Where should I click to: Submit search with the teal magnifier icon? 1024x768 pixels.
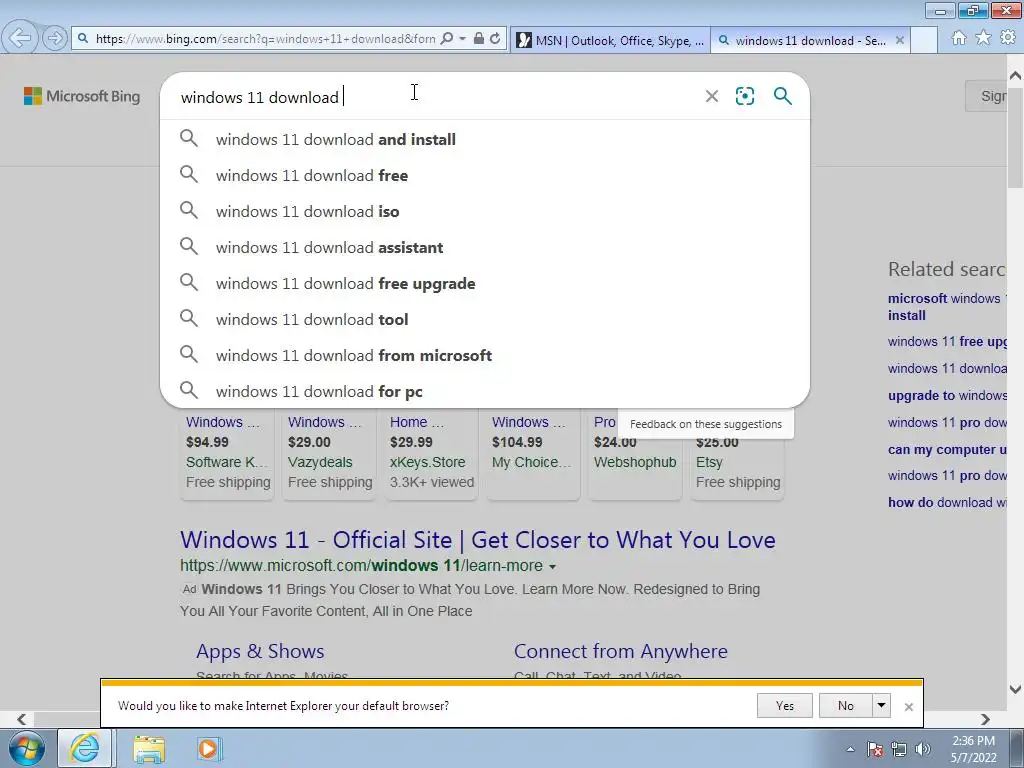point(782,97)
